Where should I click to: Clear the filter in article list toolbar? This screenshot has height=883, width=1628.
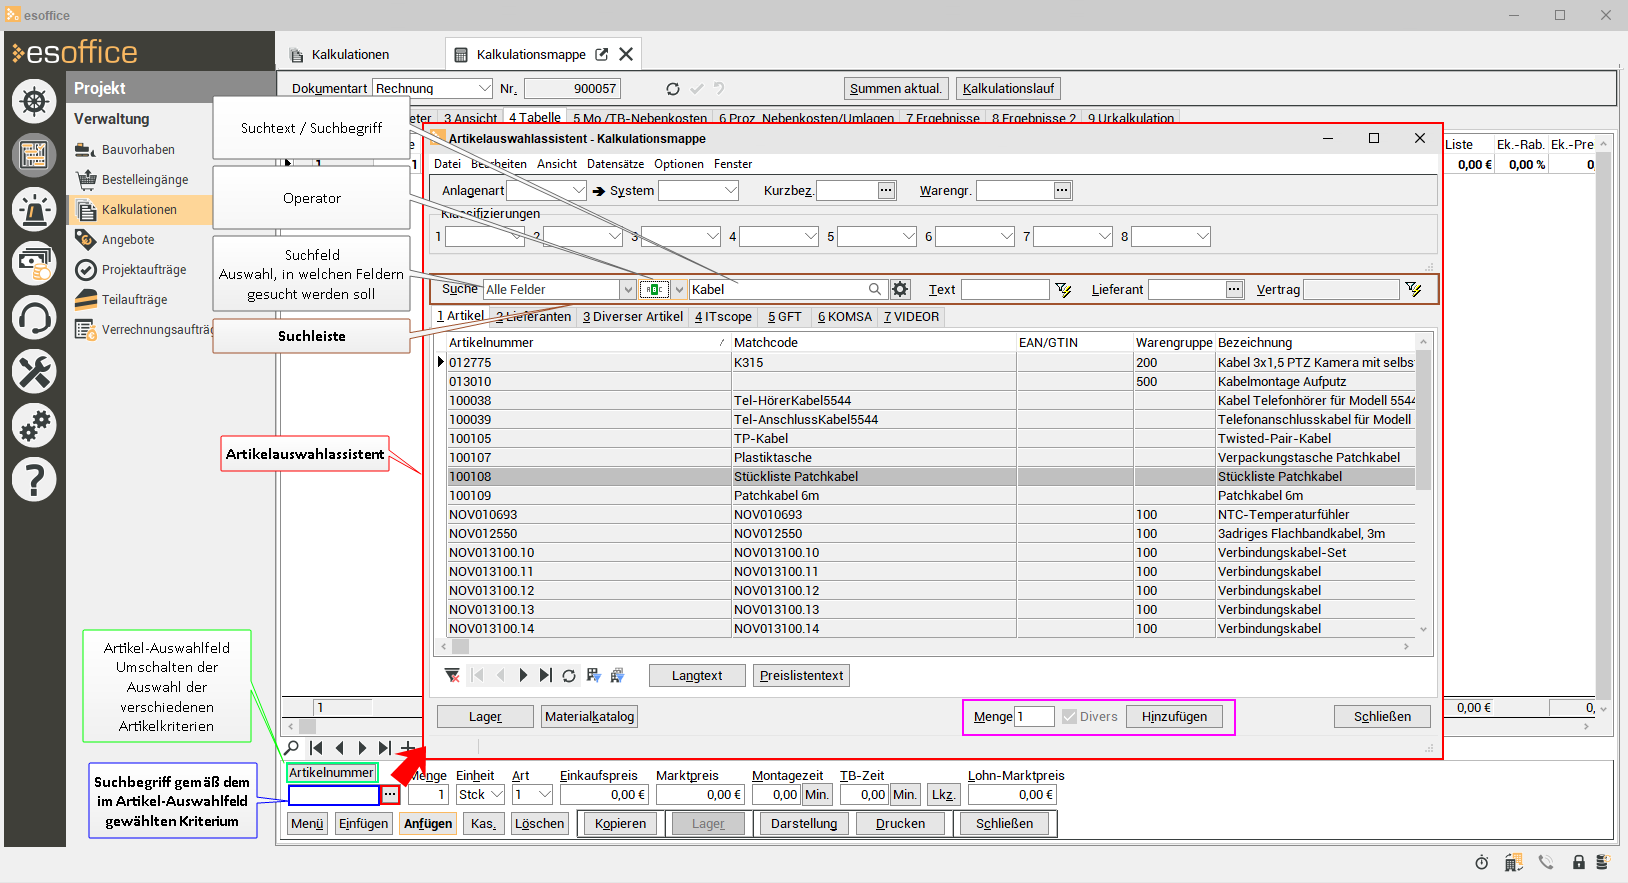click(x=452, y=676)
